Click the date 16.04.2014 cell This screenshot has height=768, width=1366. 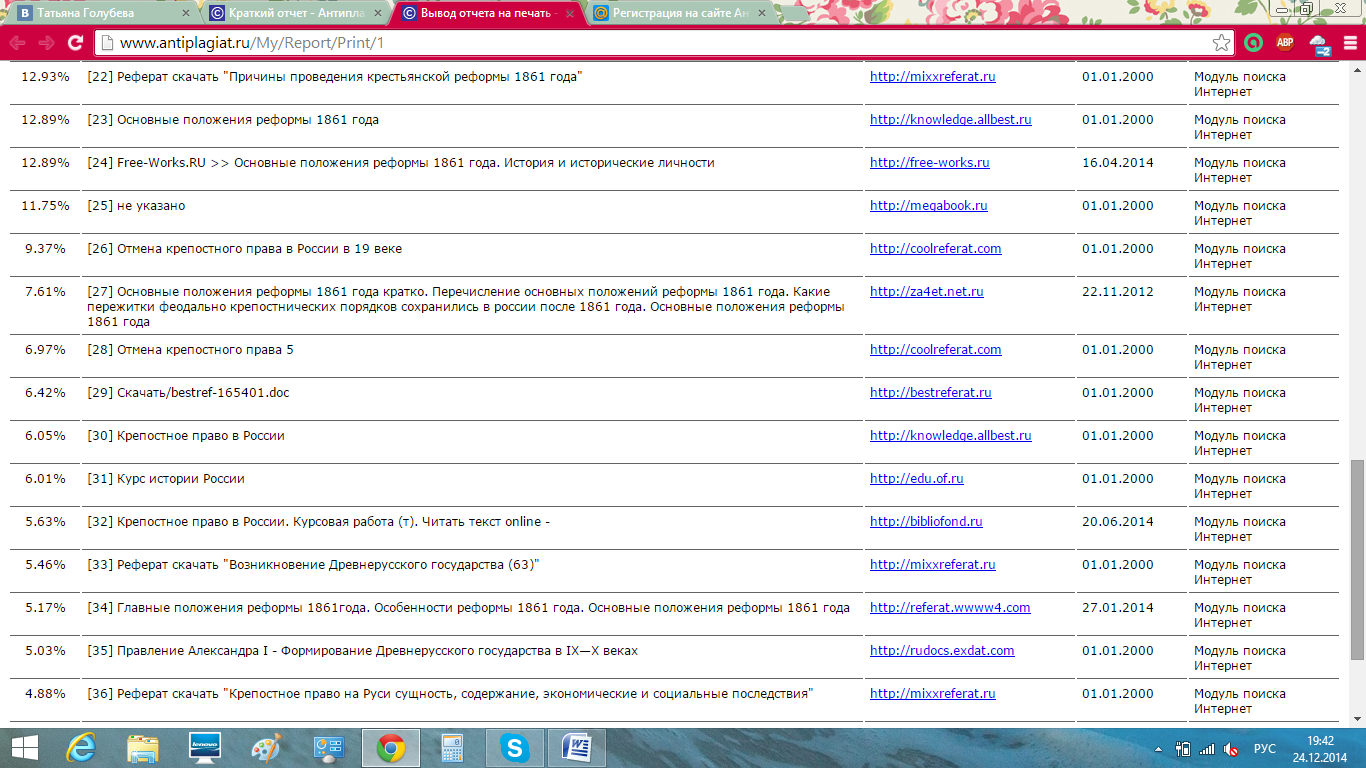pyautogui.click(x=1117, y=163)
